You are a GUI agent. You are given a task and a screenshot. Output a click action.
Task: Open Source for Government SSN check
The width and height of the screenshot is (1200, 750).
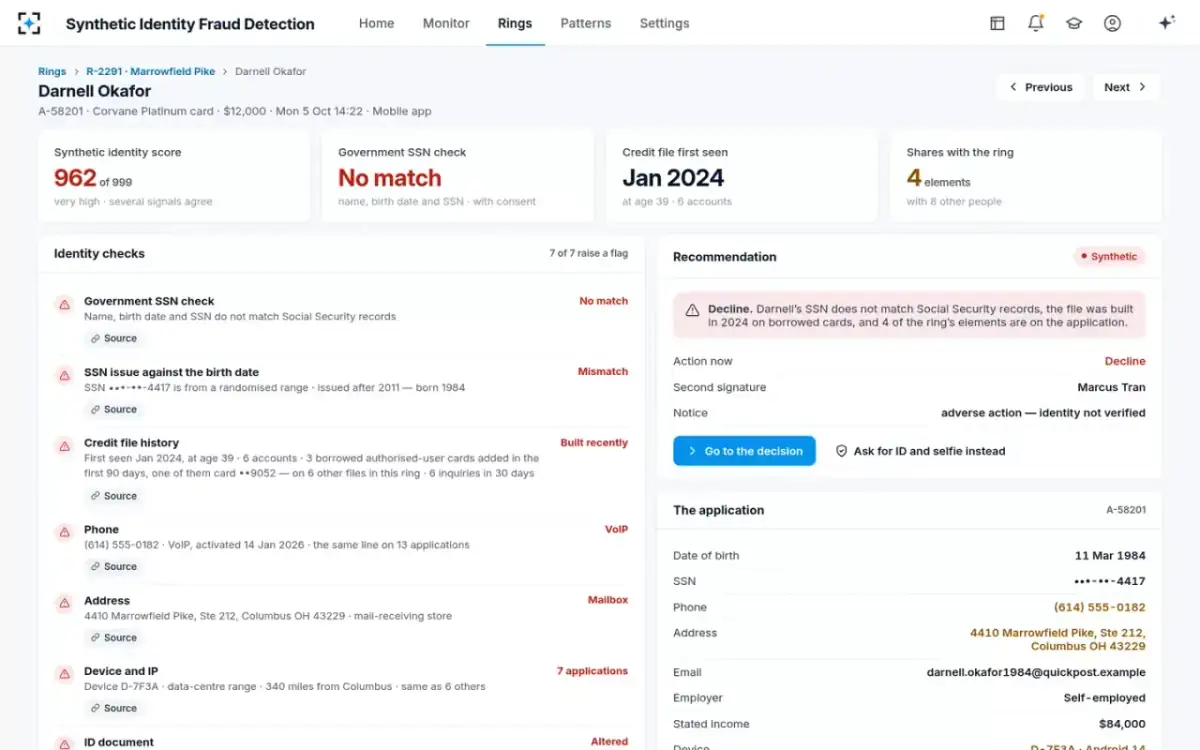113,338
